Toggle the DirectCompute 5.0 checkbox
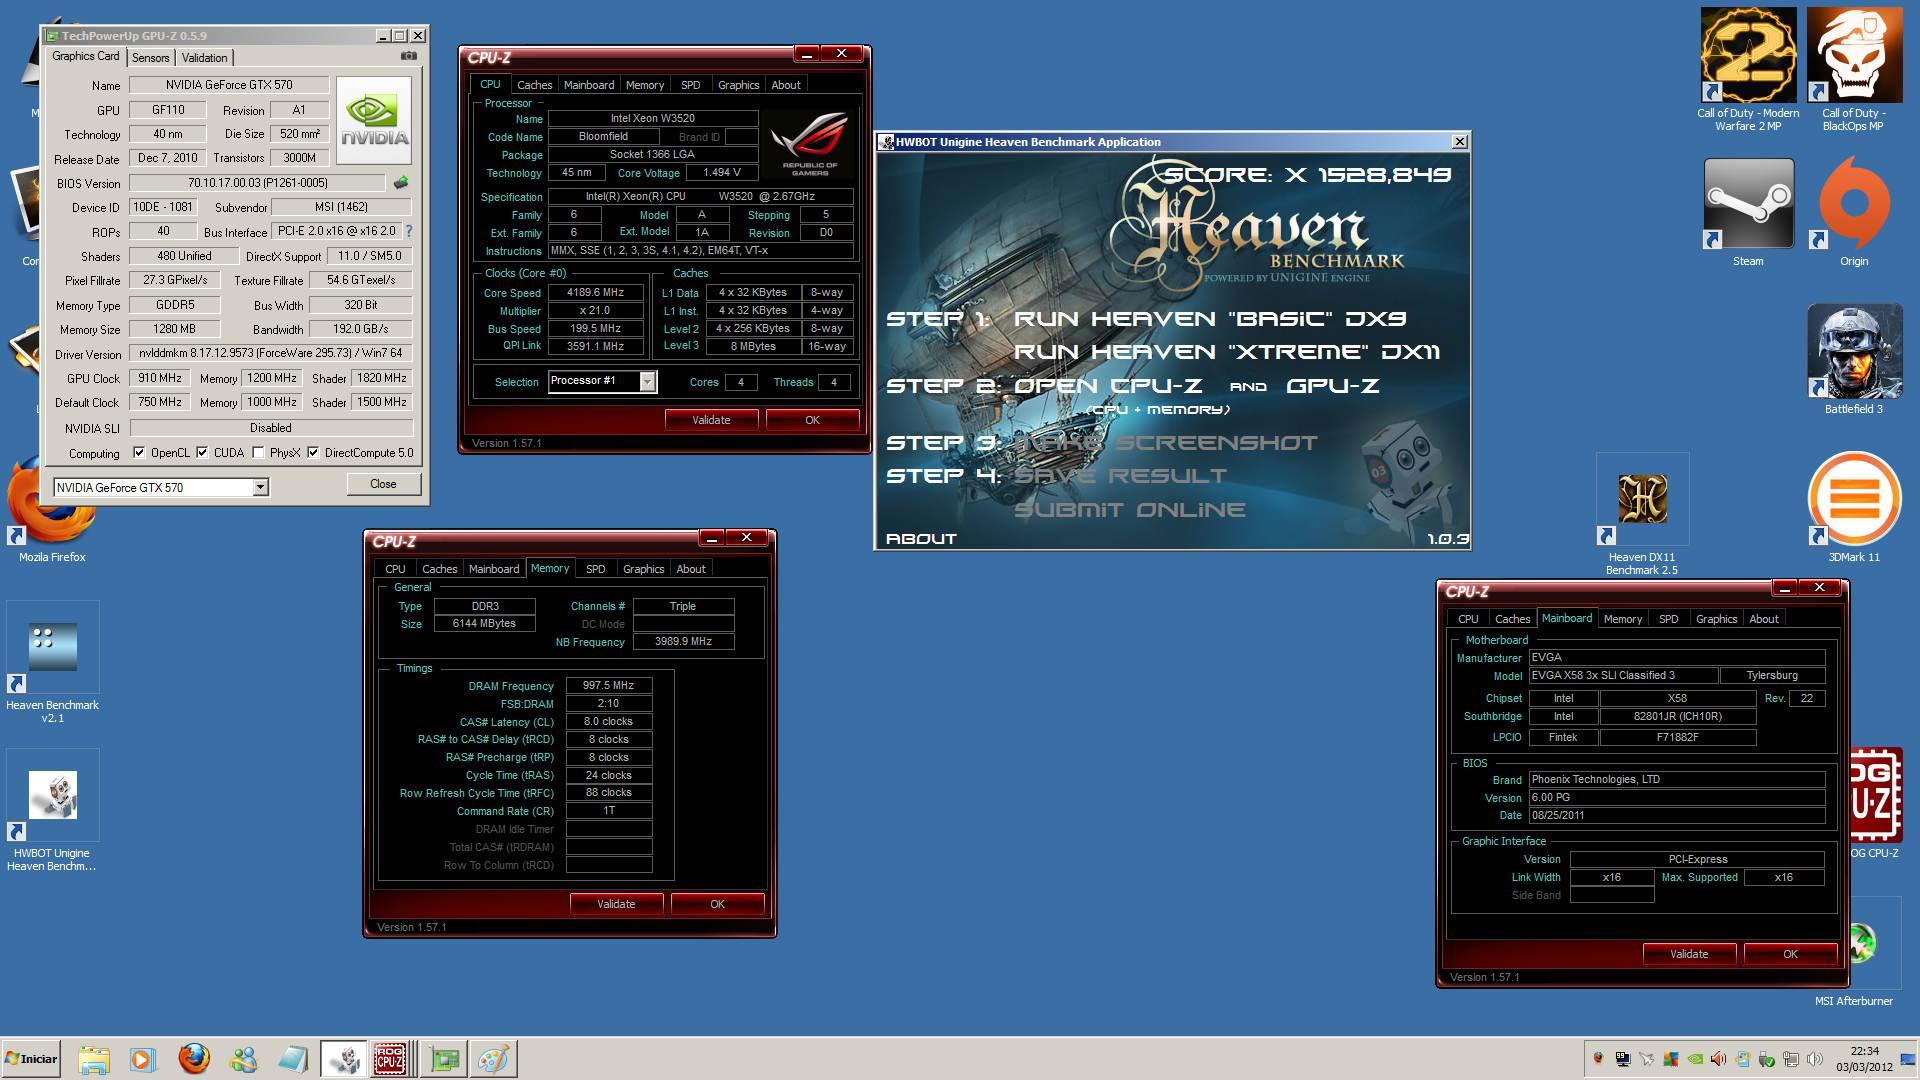This screenshot has width=1920, height=1080. point(313,453)
